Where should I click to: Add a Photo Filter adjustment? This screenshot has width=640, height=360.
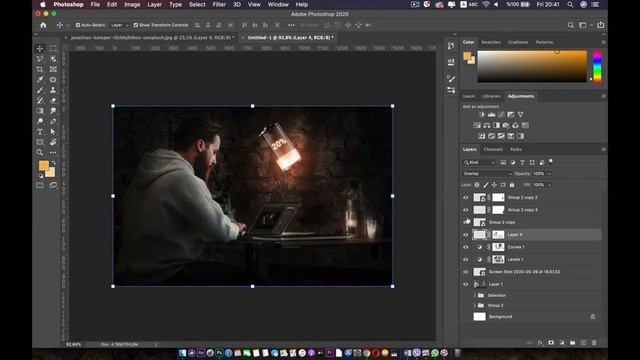pyautogui.click(x=506, y=125)
